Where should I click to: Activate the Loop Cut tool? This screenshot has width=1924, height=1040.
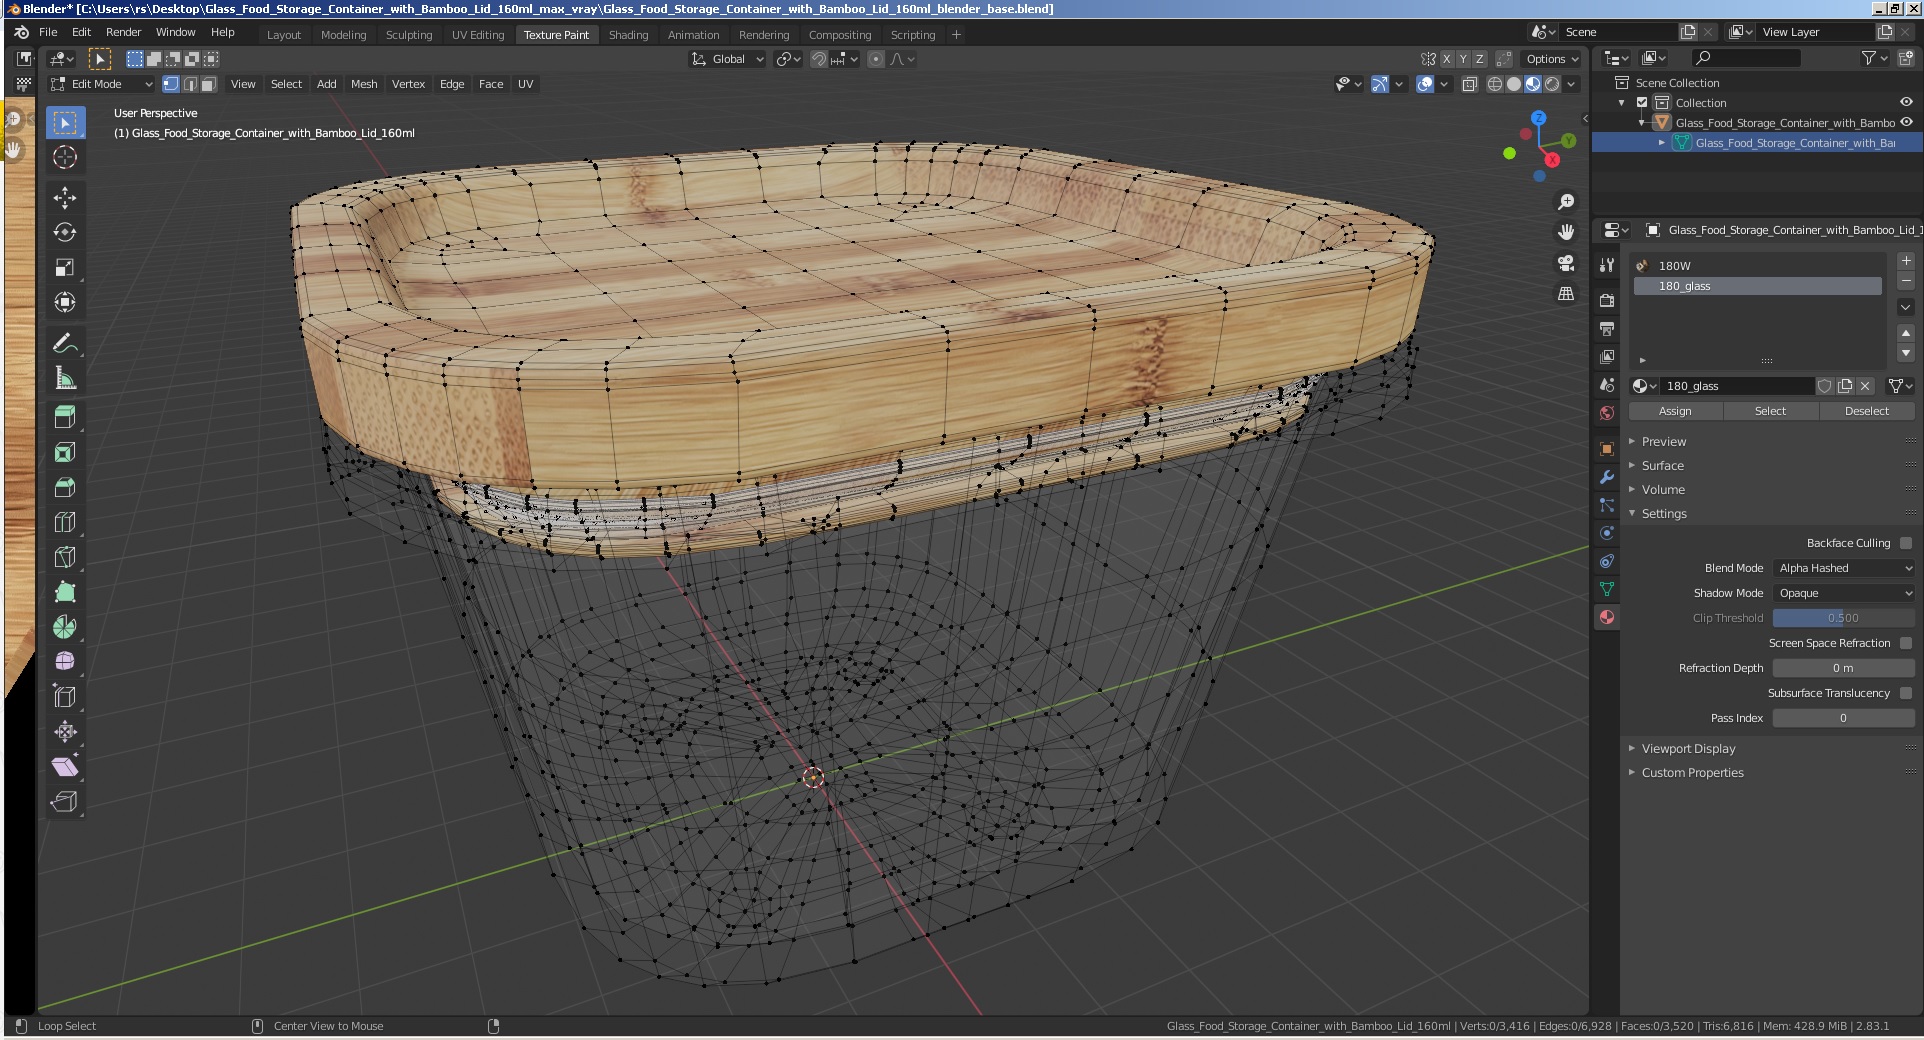pyautogui.click(x=65, y=522)
